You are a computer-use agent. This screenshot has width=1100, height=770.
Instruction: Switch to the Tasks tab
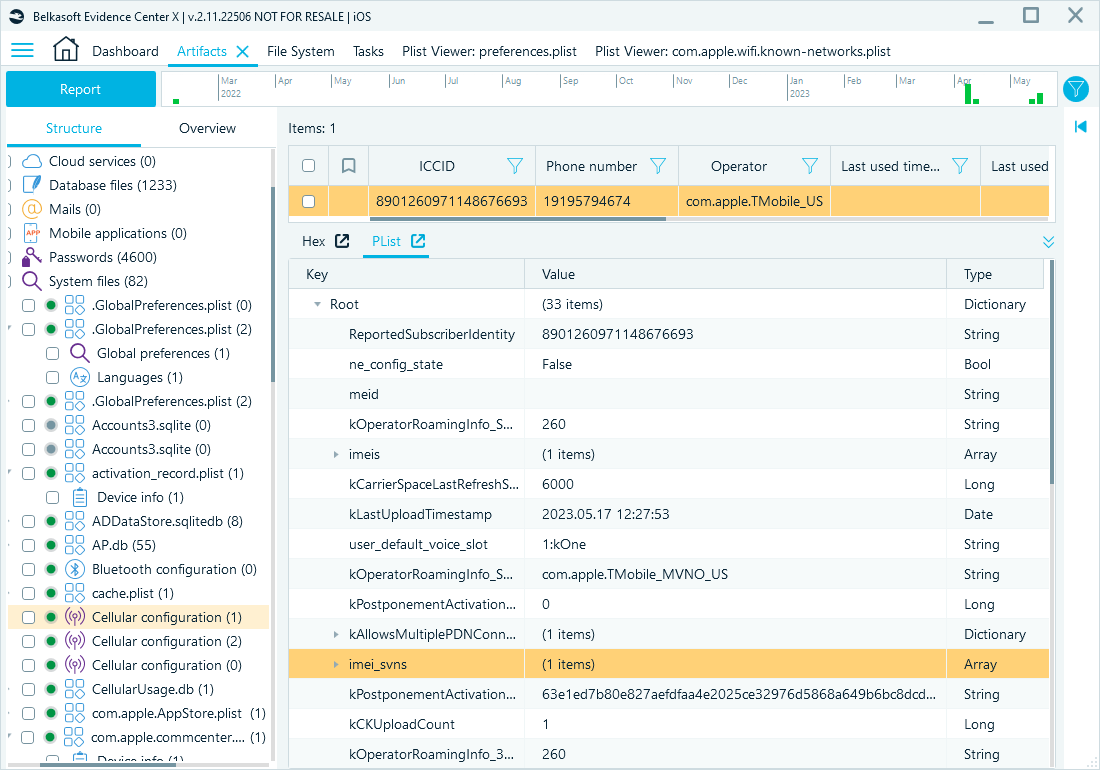(368, 51)
